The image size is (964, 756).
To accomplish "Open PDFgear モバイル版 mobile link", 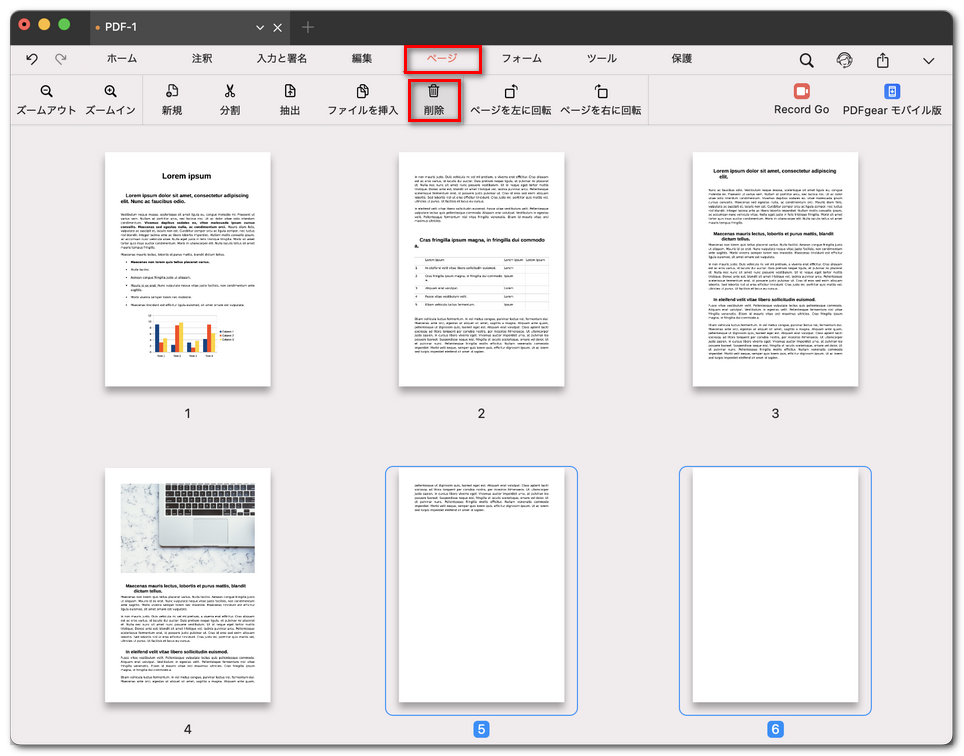I will [892, 91].
